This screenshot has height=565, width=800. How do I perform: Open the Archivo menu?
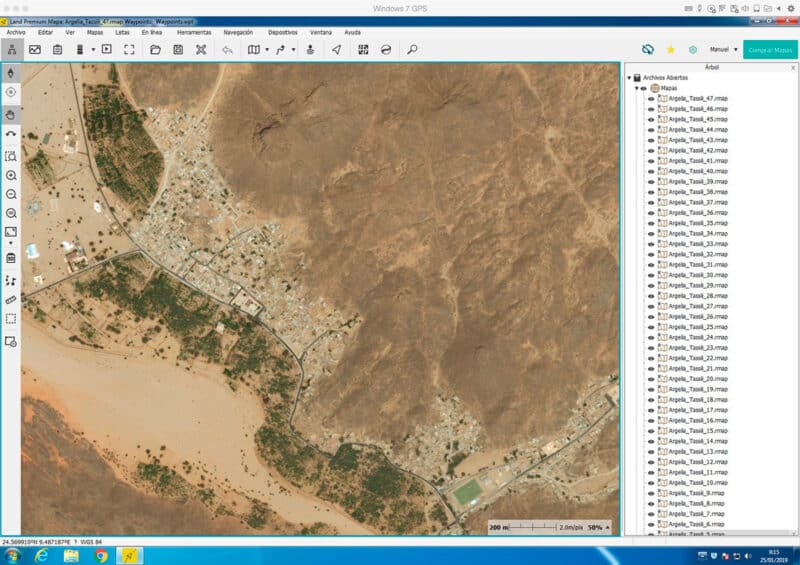click(16, 32)
